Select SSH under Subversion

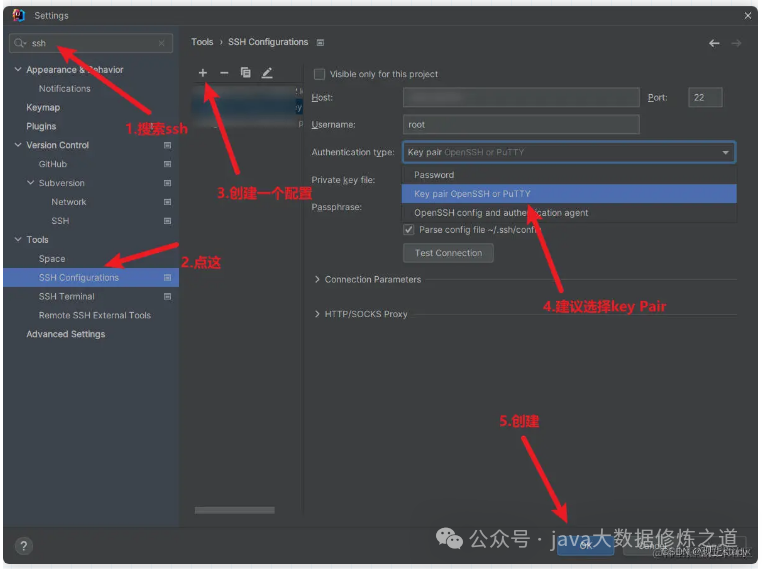point(60,221)
